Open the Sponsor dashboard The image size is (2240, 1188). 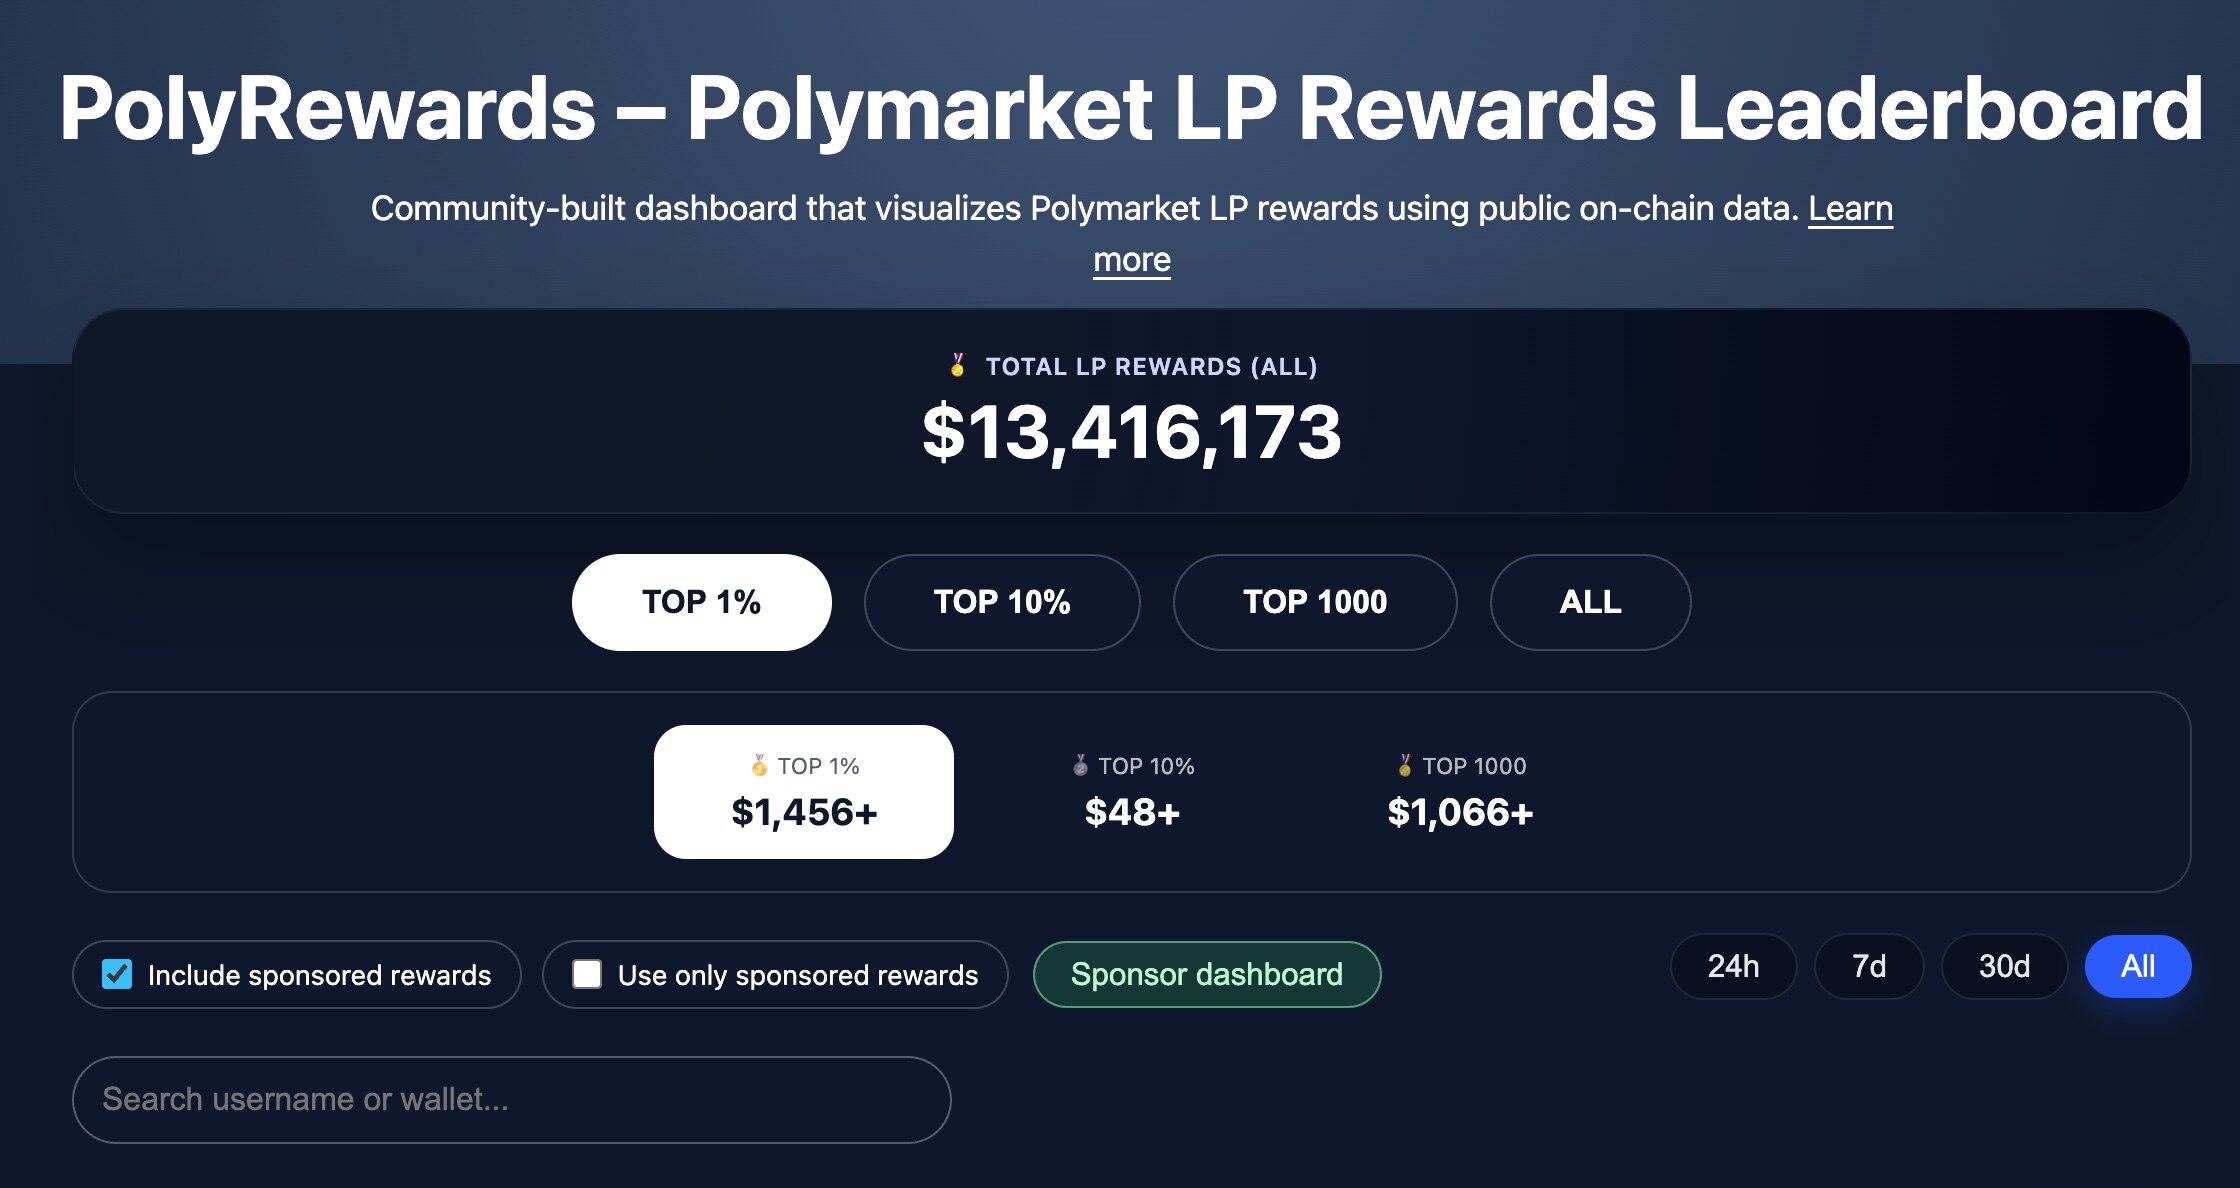click(x=1206, y=974)
